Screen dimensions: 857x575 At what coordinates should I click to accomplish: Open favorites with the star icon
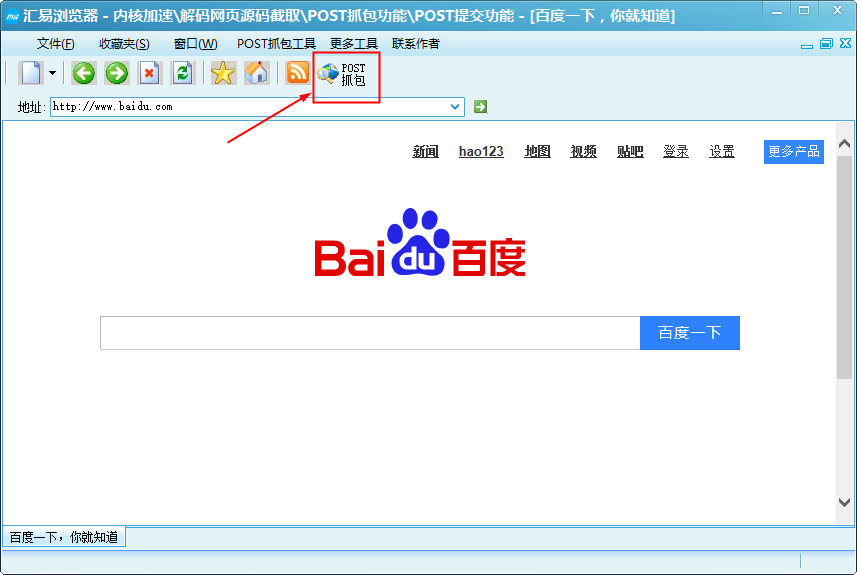223,73
